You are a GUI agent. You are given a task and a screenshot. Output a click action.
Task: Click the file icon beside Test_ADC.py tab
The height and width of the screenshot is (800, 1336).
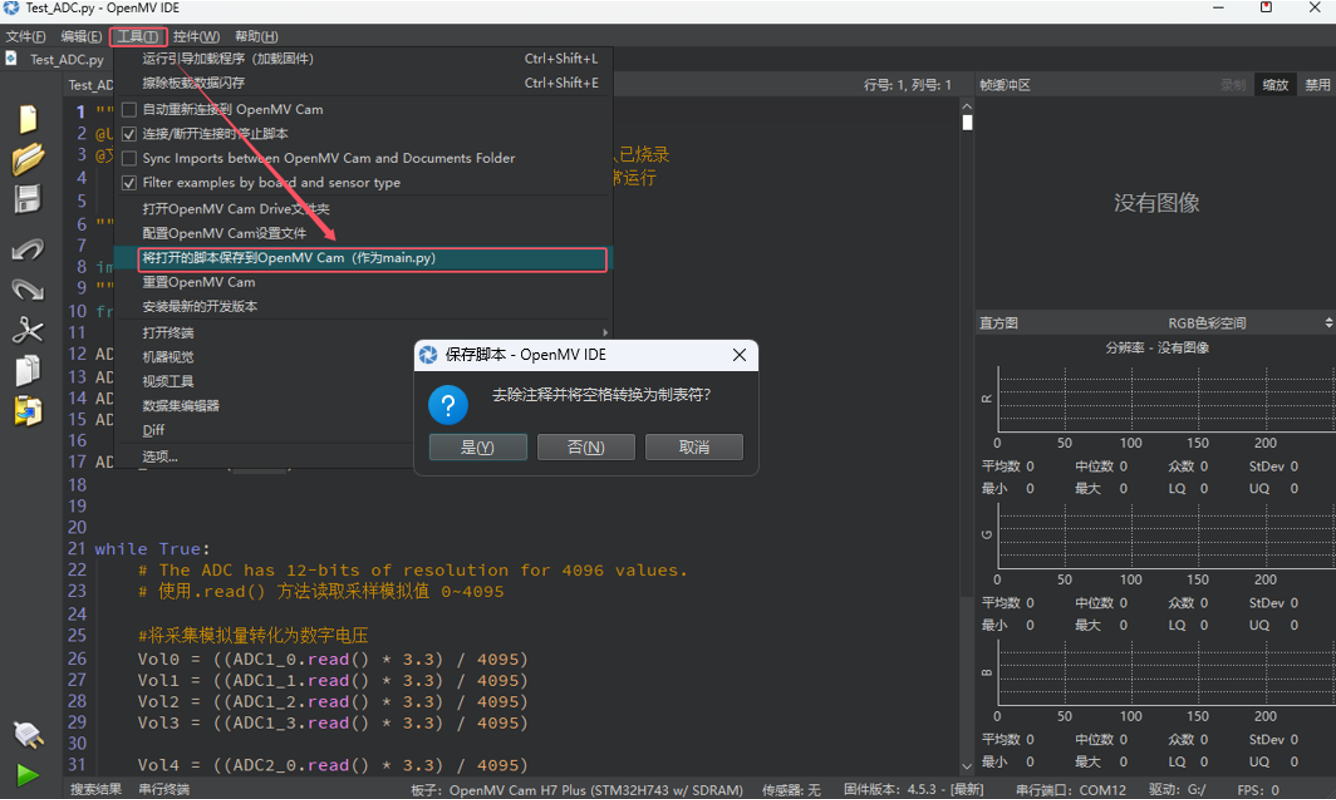pos(11,58)
